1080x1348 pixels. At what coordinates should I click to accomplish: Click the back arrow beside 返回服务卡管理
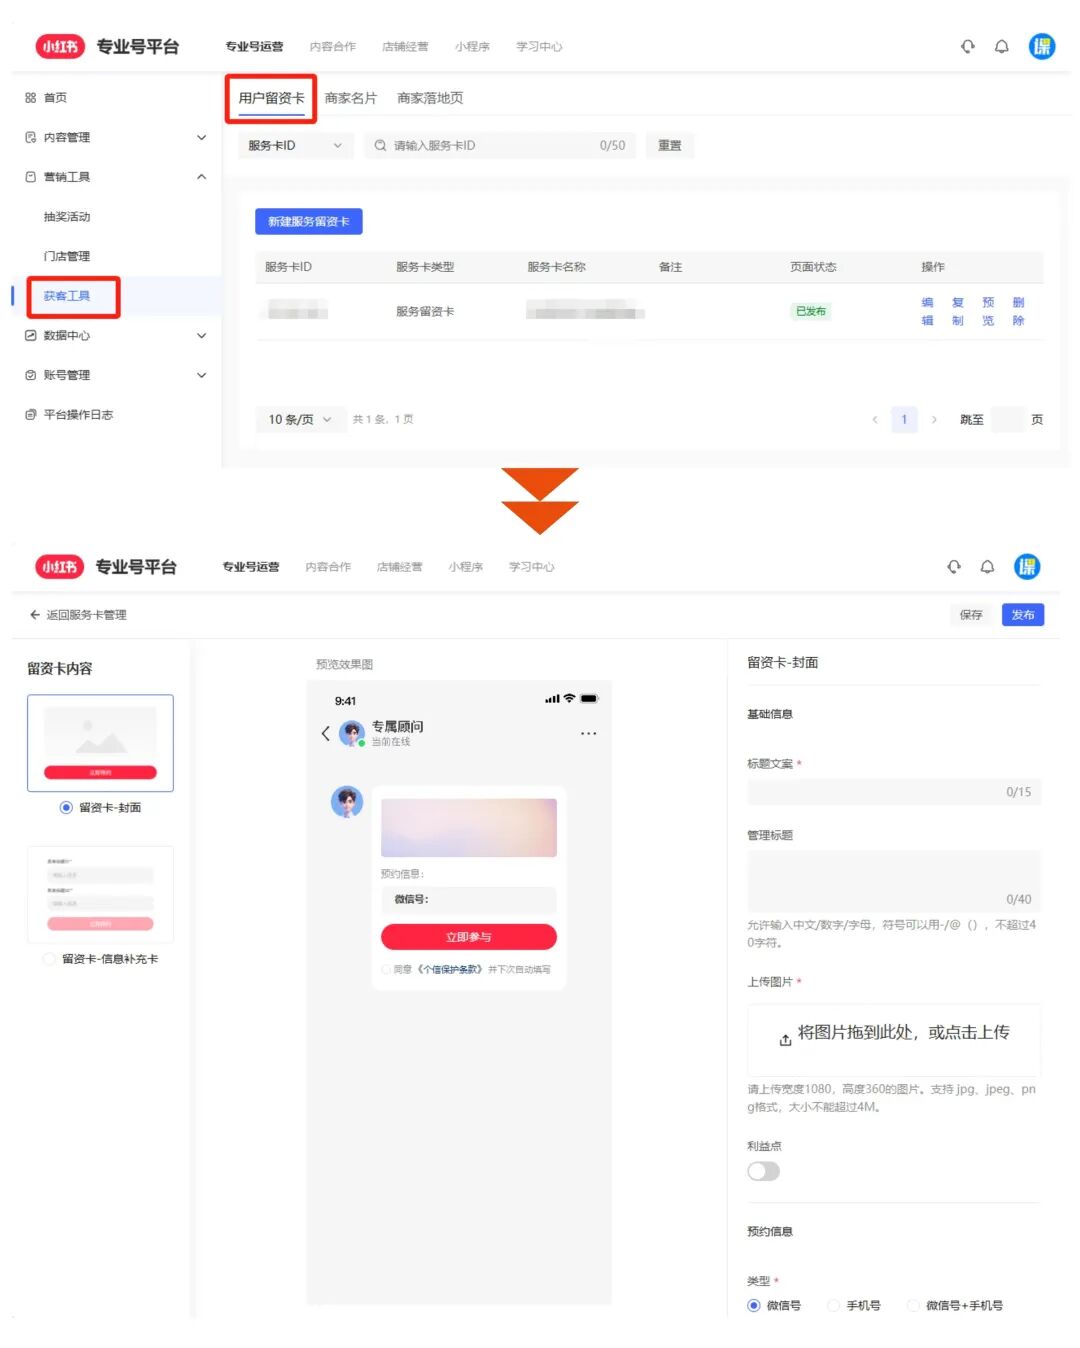pos(34,614)
